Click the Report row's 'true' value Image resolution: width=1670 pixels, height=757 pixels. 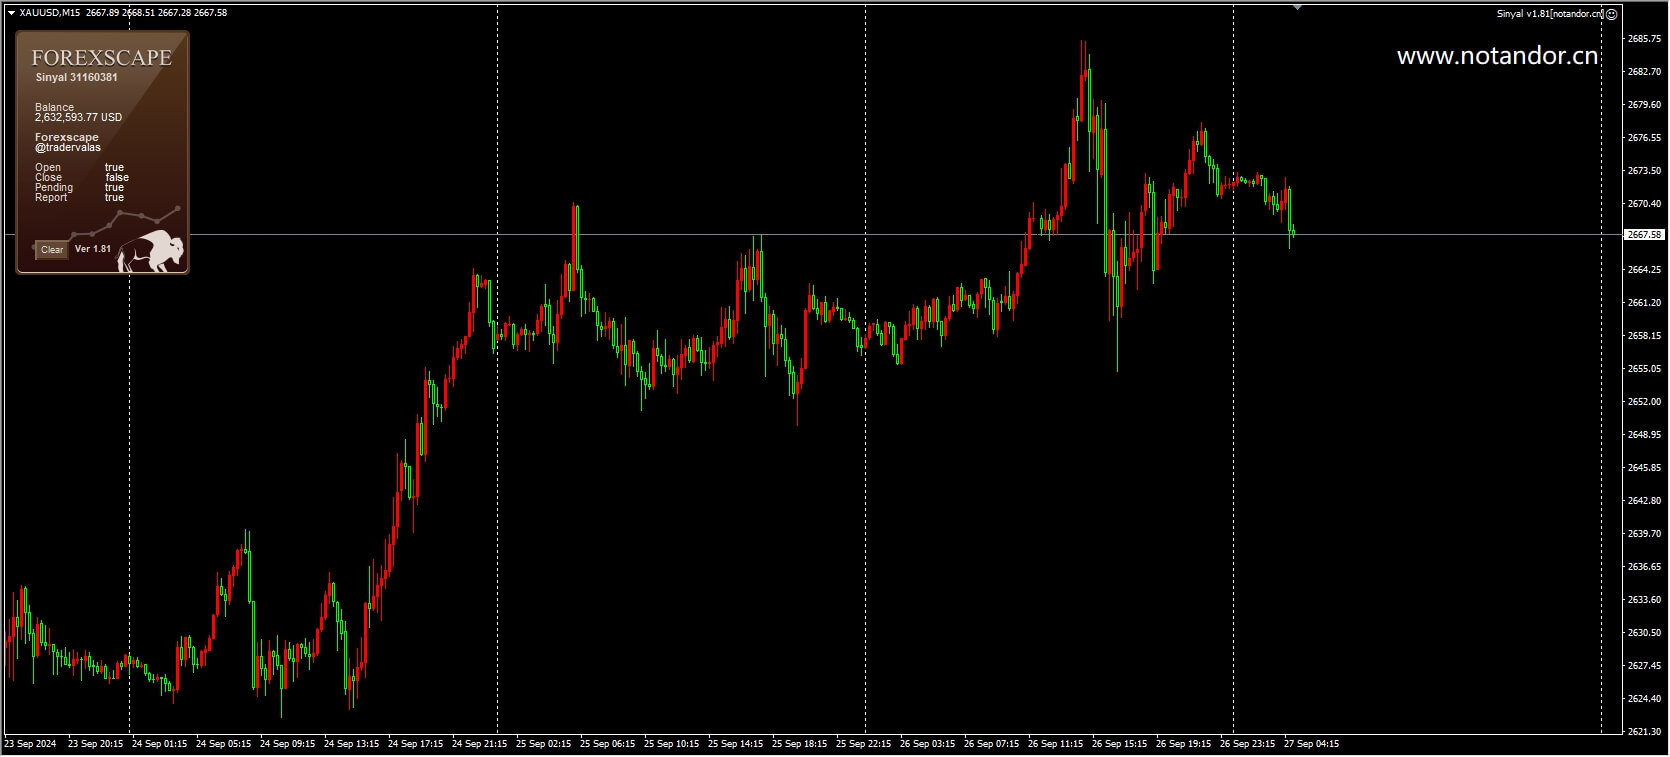(114, 198)
